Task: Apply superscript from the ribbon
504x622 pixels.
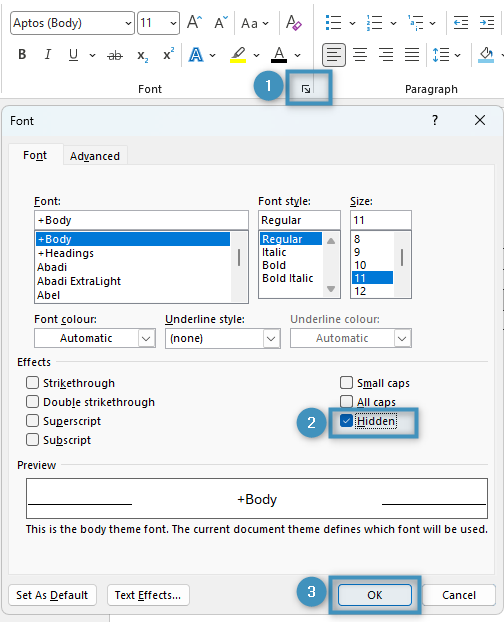Action: 168,54
